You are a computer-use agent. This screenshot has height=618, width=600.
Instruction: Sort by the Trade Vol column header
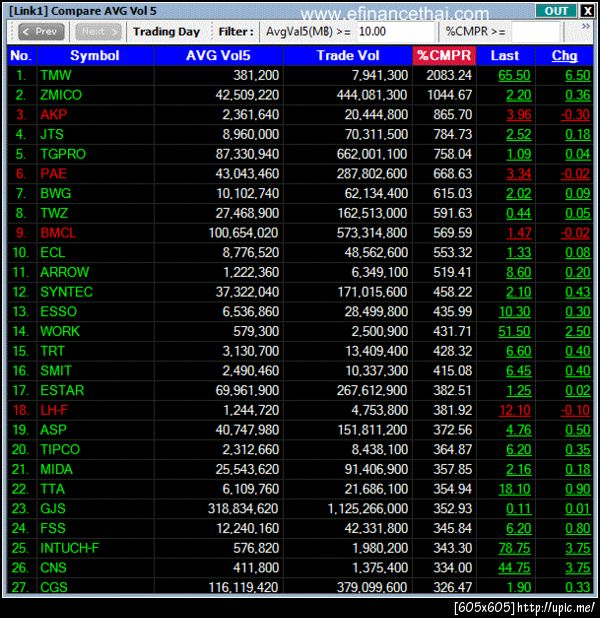point(348,56)
